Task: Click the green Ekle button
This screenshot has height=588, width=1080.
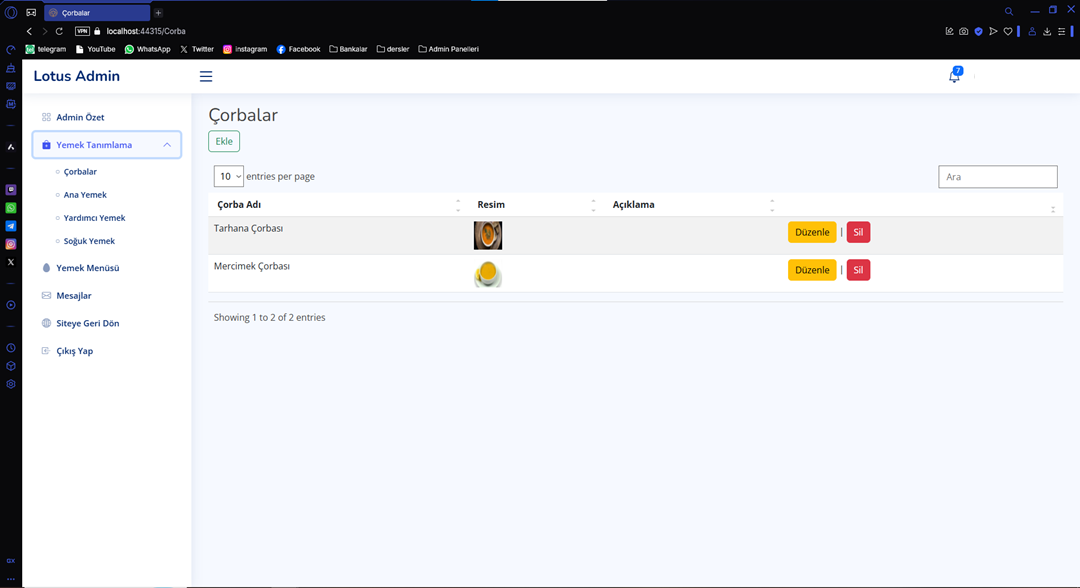Action: tap(224, 142)
